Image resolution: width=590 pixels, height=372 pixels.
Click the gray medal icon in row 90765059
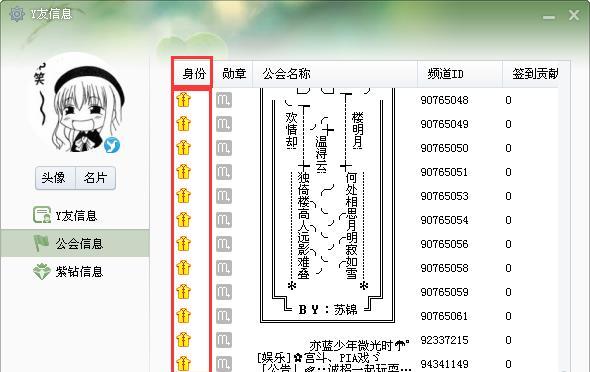click(x=224, y=292)
